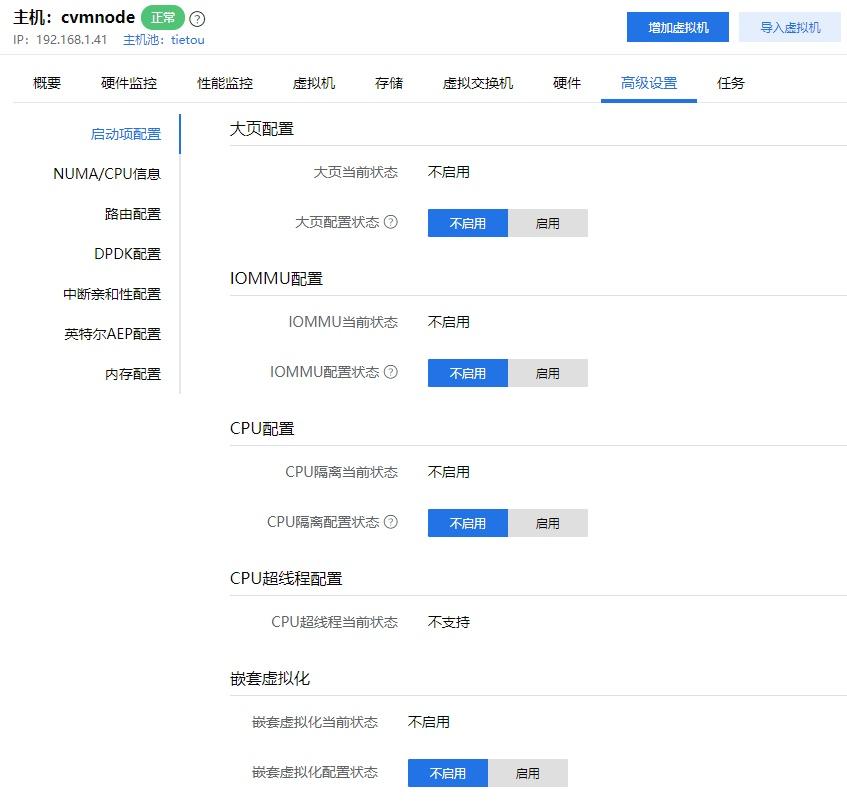Open the 性能监控 tab
Image resolution: width=847 pixels, height=806 pixels.
tap(224, 84)
